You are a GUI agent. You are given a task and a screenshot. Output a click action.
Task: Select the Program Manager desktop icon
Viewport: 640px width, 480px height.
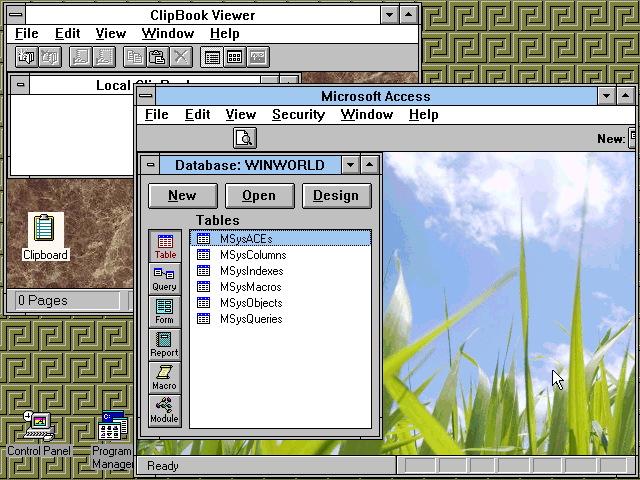113,440
